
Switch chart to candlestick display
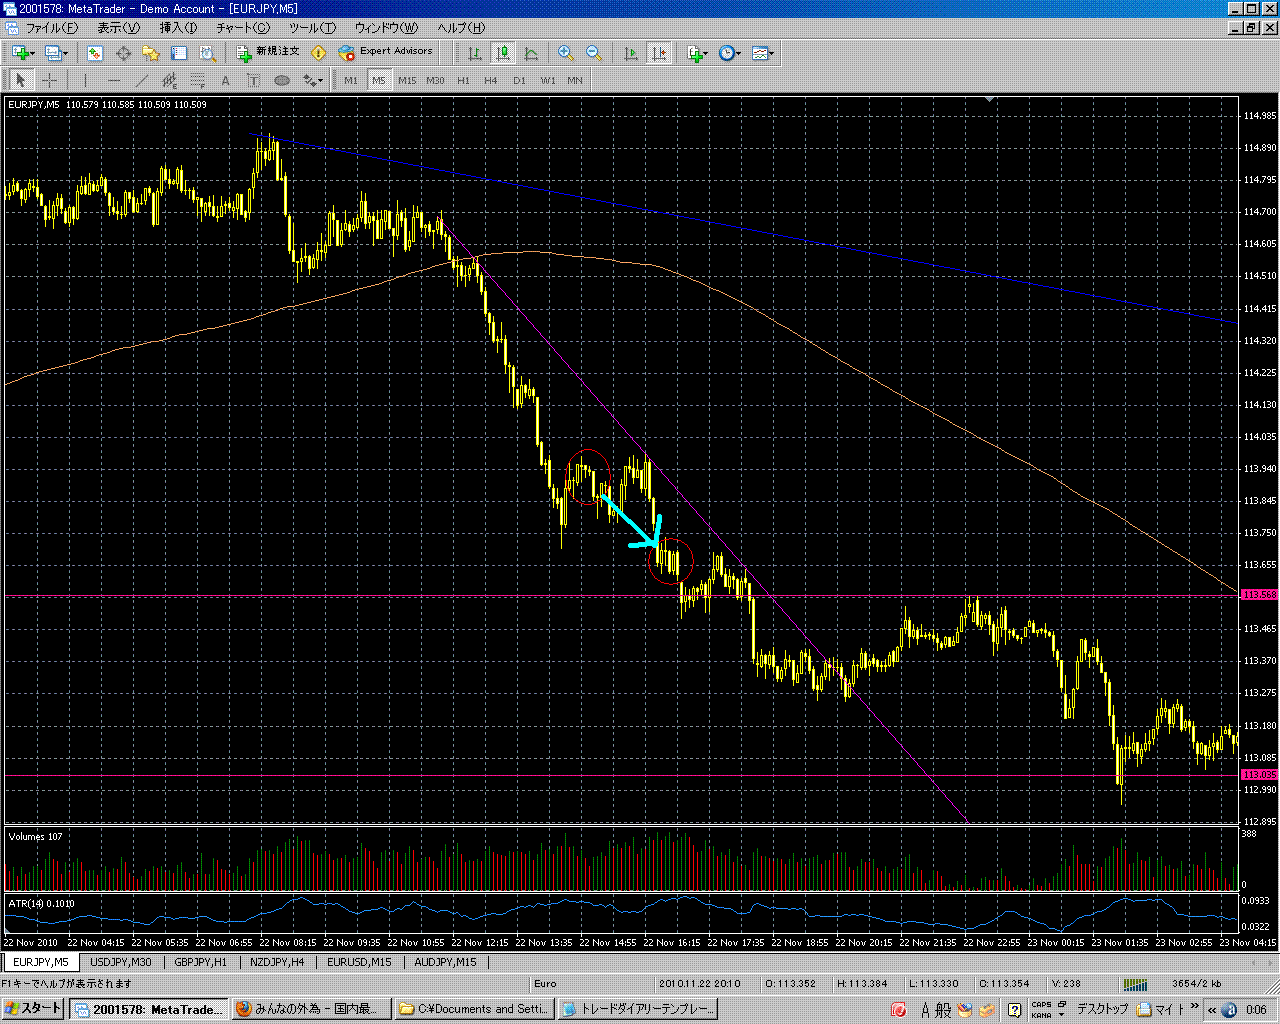click(503, 53)
